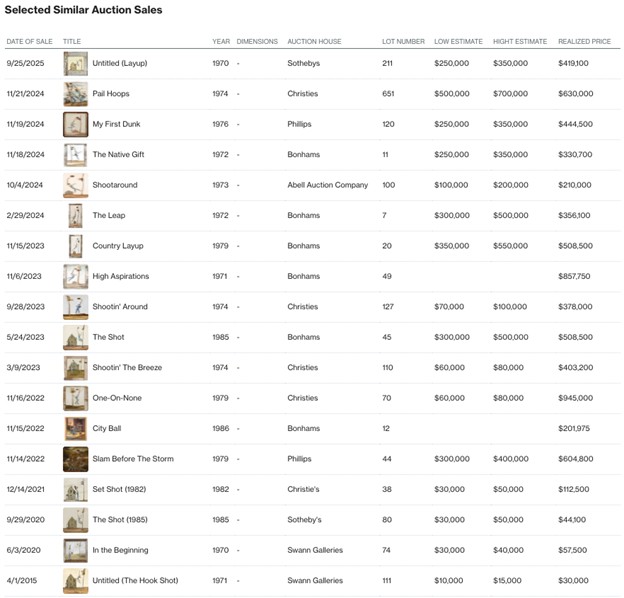The width and height of the screenshot is (624, 598).
Task: Select the Abell Auction Company cell
Action: (x=327, y=185)
